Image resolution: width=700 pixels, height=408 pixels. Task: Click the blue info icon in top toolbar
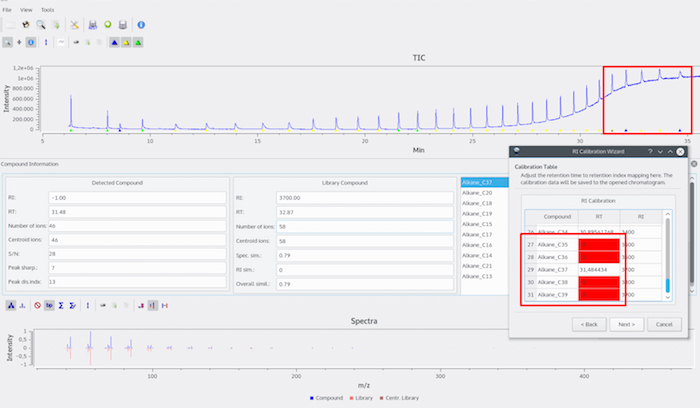click(x=140, y=24)
